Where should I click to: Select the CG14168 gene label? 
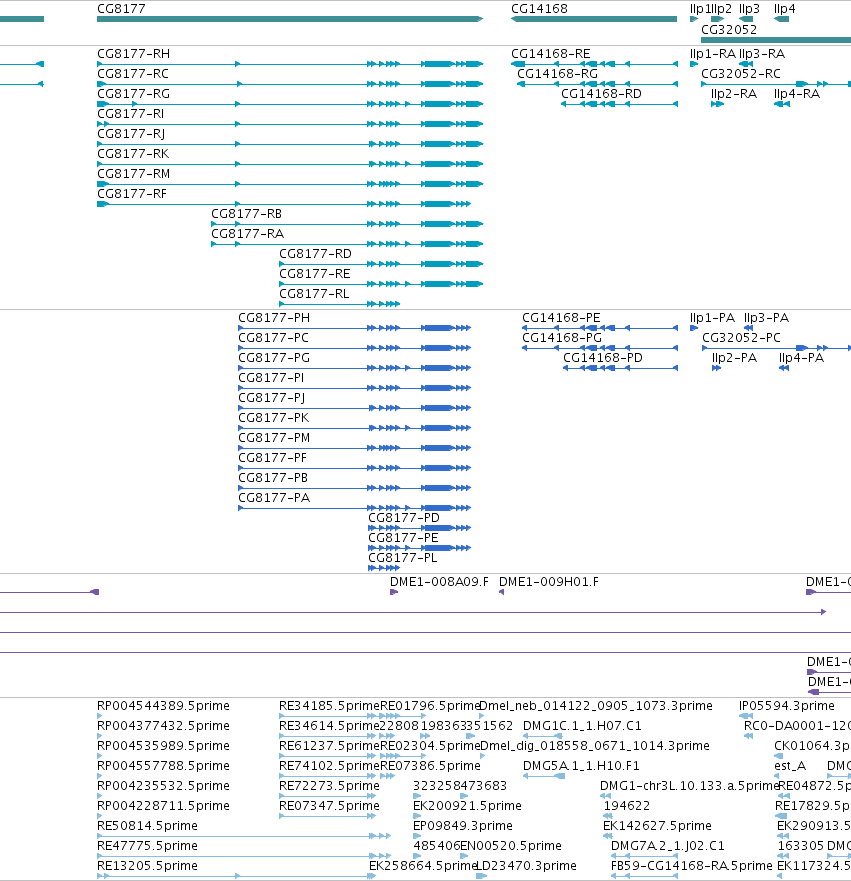click(x=539, y=9)
